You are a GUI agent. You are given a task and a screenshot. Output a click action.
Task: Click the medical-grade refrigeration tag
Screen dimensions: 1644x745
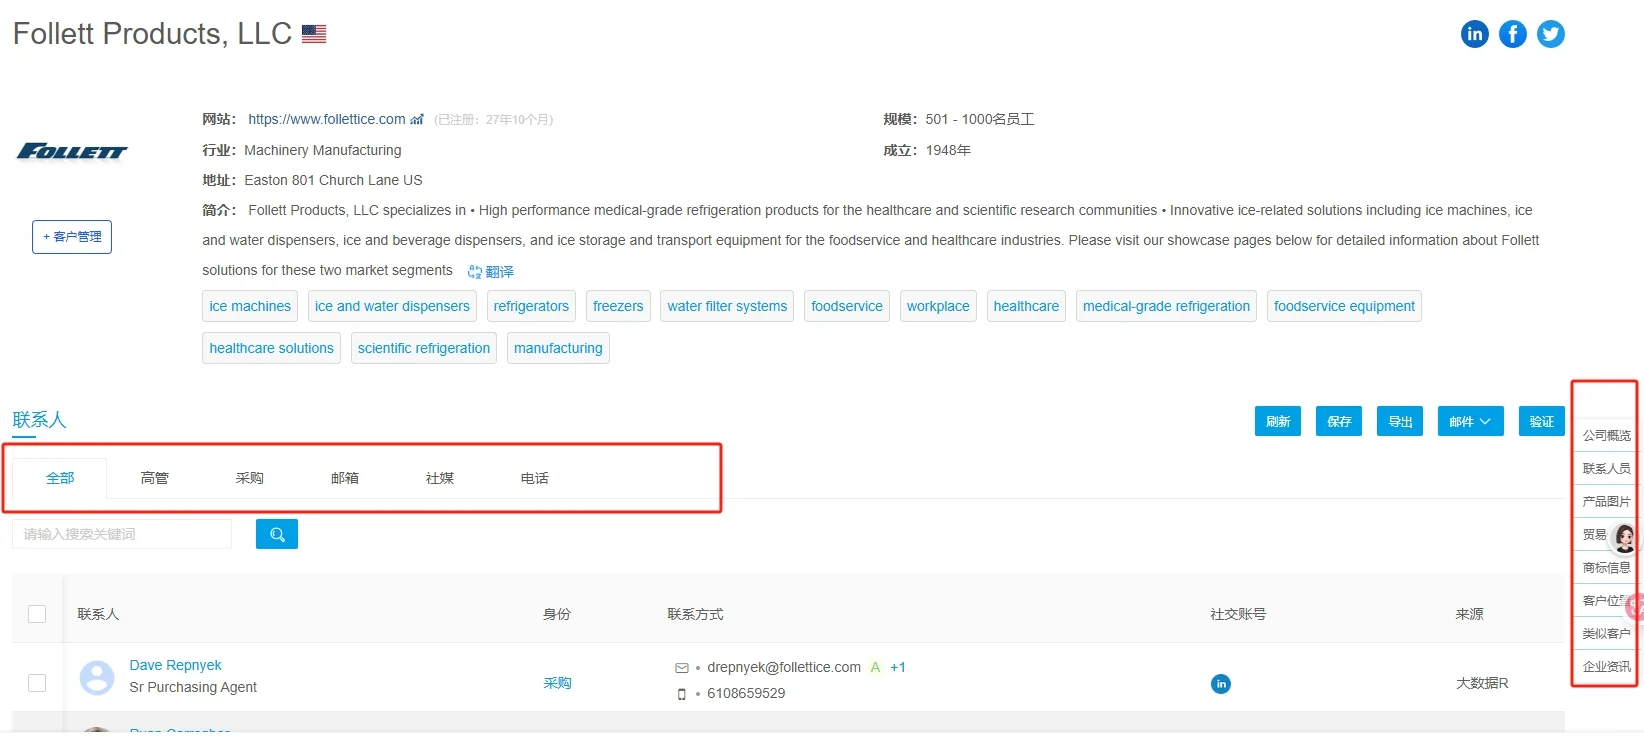point(1166,306)
